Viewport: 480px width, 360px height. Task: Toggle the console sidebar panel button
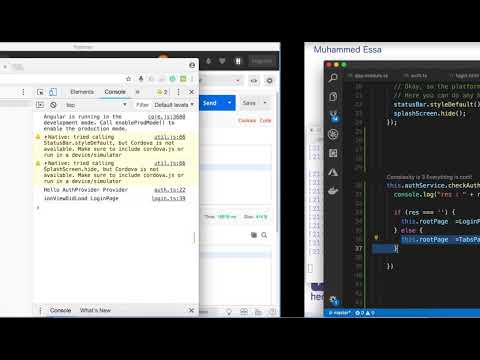tap(40, 105)
